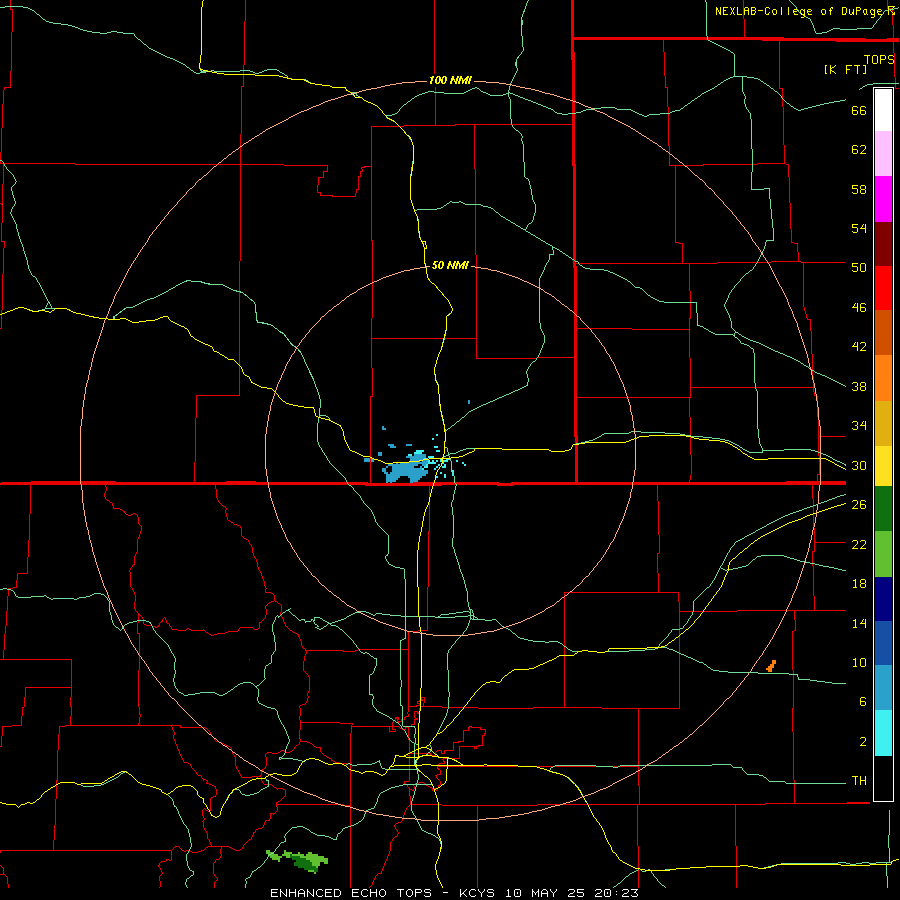Click the '10' scale label
Screen dimensions: 900x900
(859, 663)
